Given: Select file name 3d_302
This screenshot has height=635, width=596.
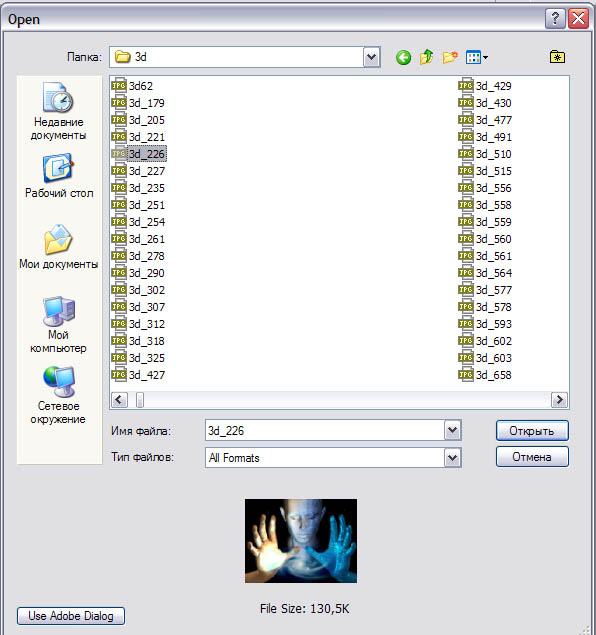Looking at the screenshot, I should coord(147,290).
